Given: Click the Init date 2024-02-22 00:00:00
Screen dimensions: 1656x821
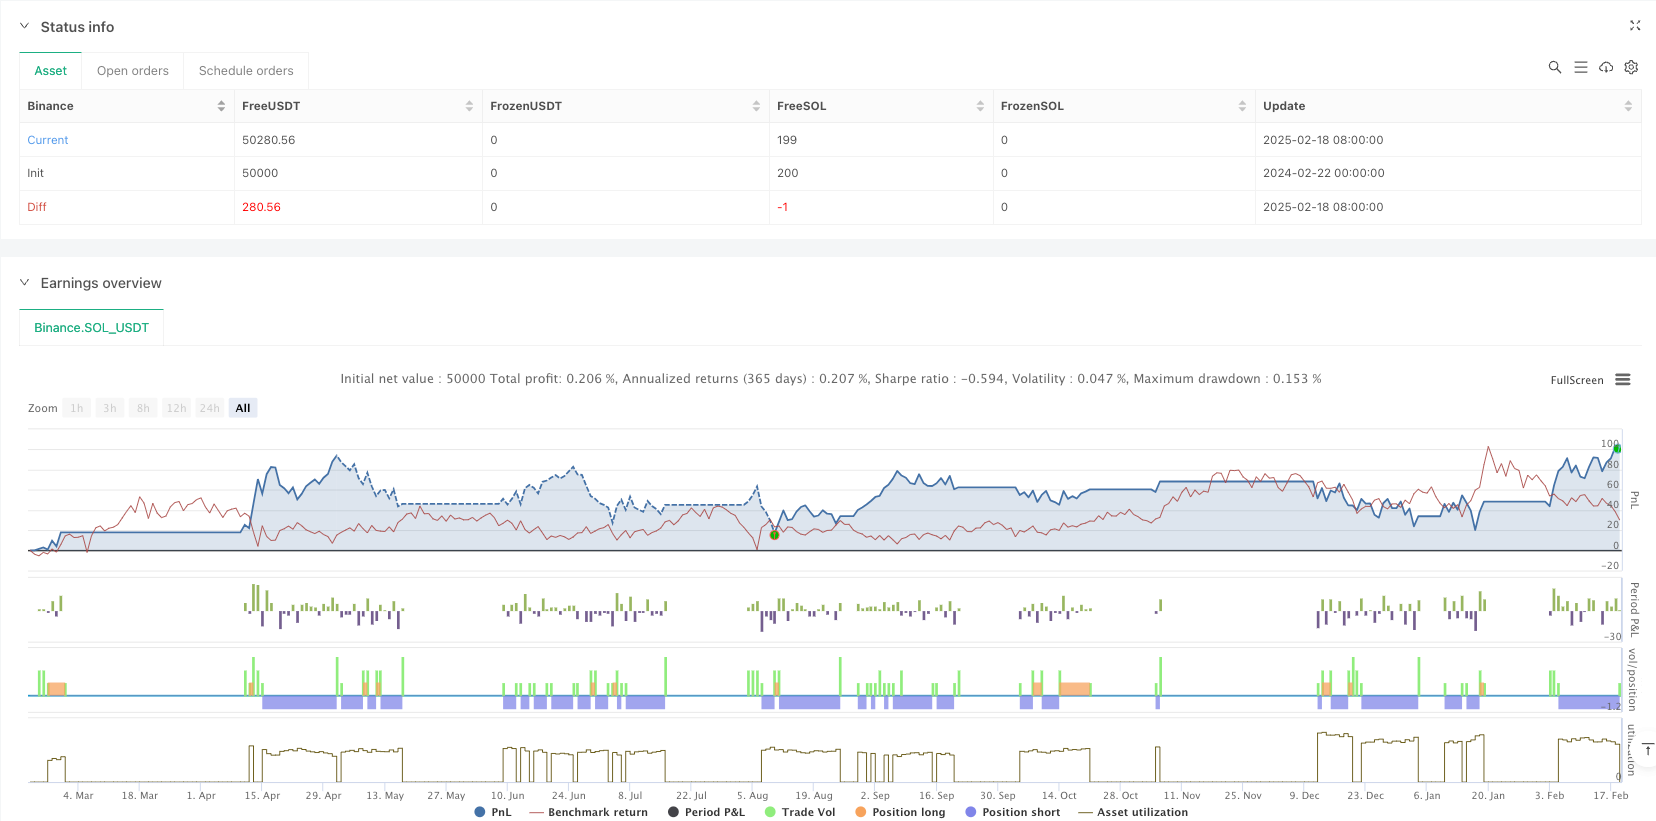Looking at the screenshot, I should point(1324,173).
